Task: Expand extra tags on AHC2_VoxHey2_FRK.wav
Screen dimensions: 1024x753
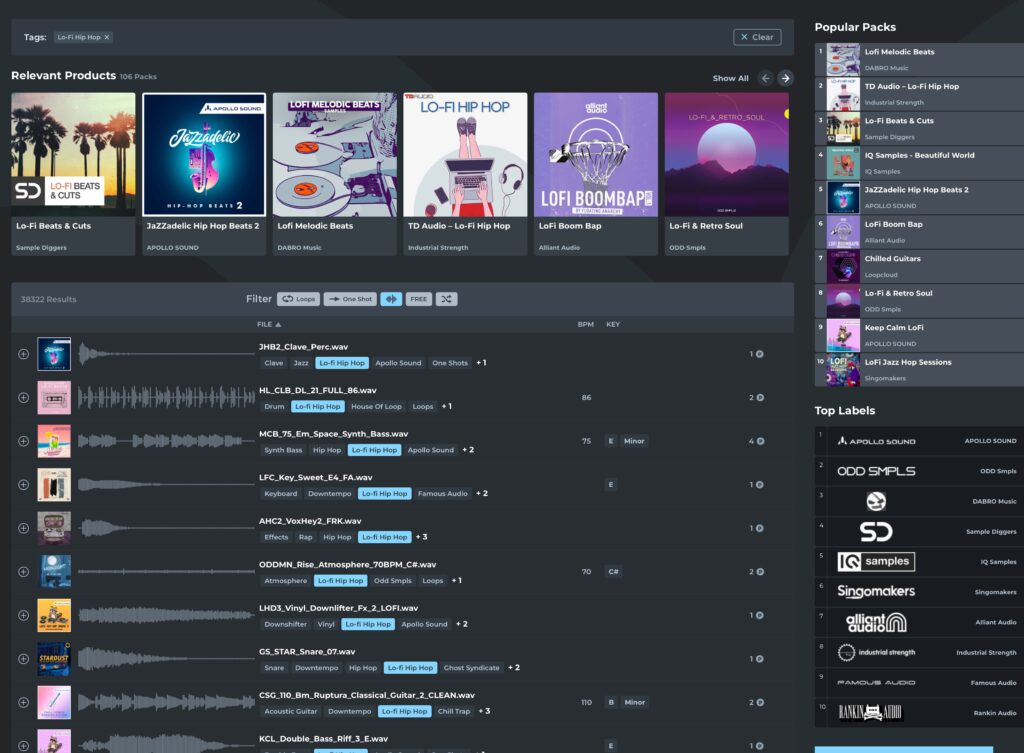Action: (420, 537)
